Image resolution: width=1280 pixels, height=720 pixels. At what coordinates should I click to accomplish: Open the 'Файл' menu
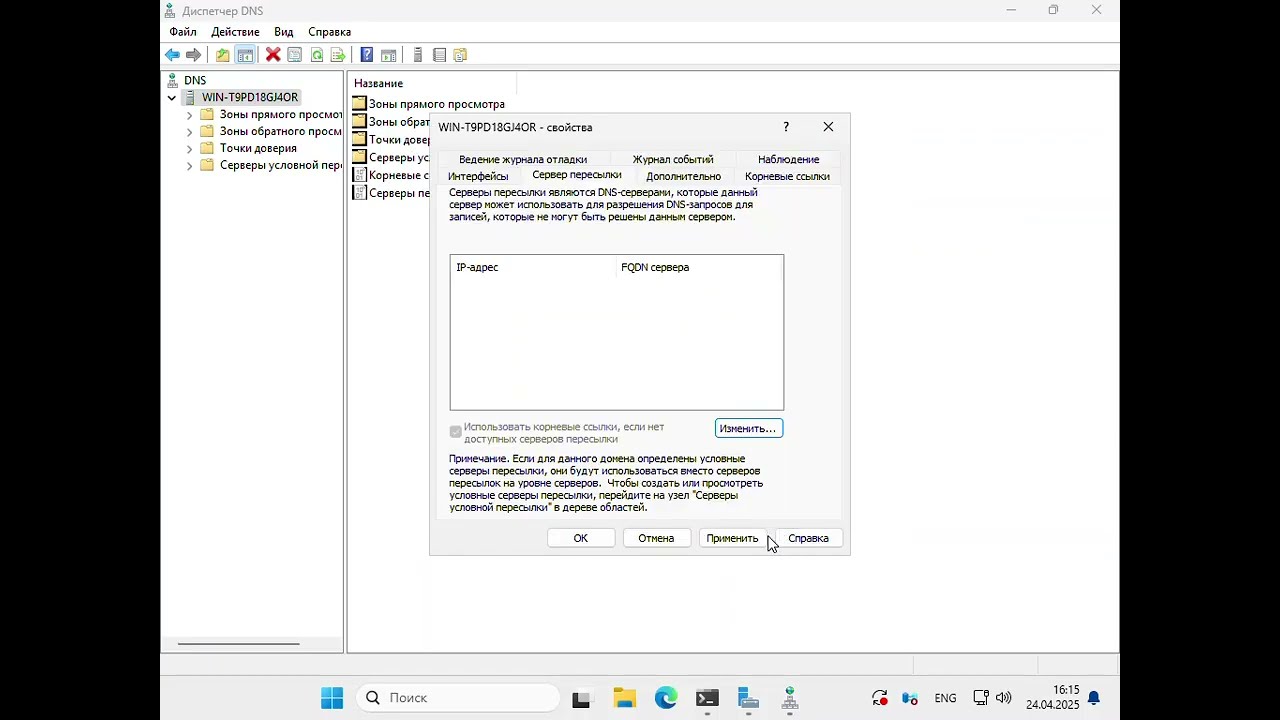[x=183, y=32]
